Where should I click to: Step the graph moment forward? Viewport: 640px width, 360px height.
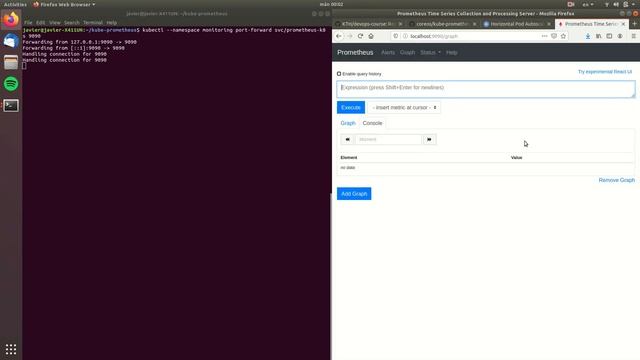[429, 140]
